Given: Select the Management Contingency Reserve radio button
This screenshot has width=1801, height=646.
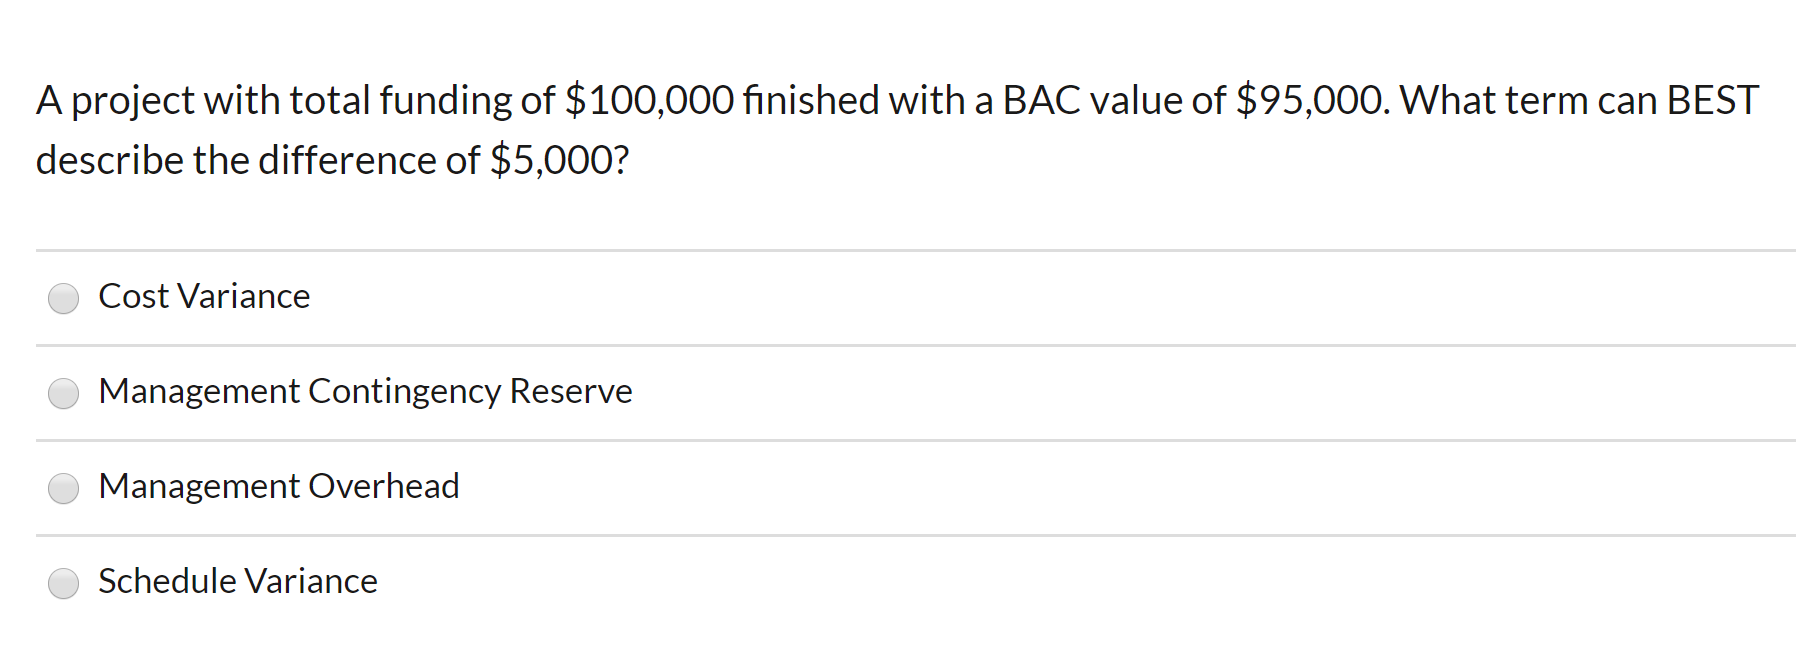Looking at the screenshot, I should (x=63, y=393).
